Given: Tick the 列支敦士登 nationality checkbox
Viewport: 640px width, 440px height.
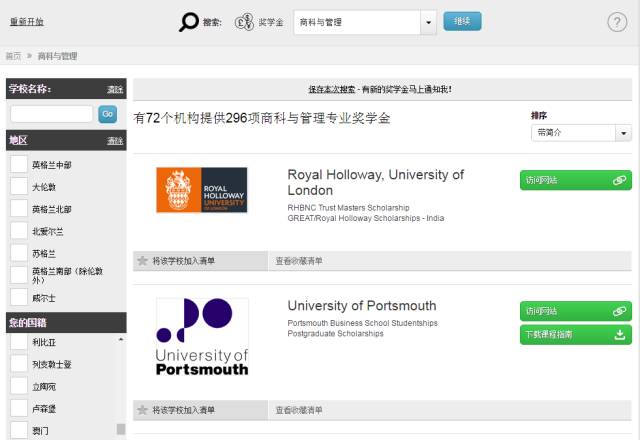Looking at the screenshot, I should coord(19,364).
